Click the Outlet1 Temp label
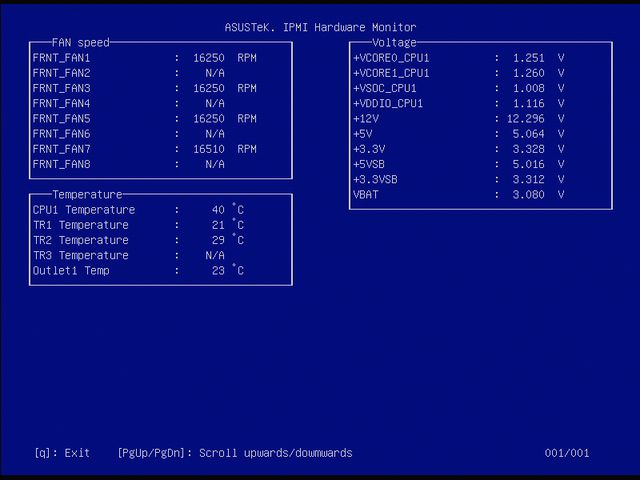Image resolution: width=640 pixels, height=480 pixels. tap(71, 271)
